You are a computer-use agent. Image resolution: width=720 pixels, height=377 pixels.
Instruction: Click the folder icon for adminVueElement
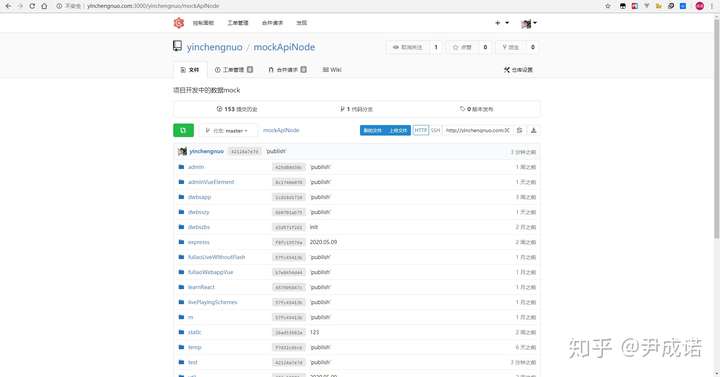[181, 182]
